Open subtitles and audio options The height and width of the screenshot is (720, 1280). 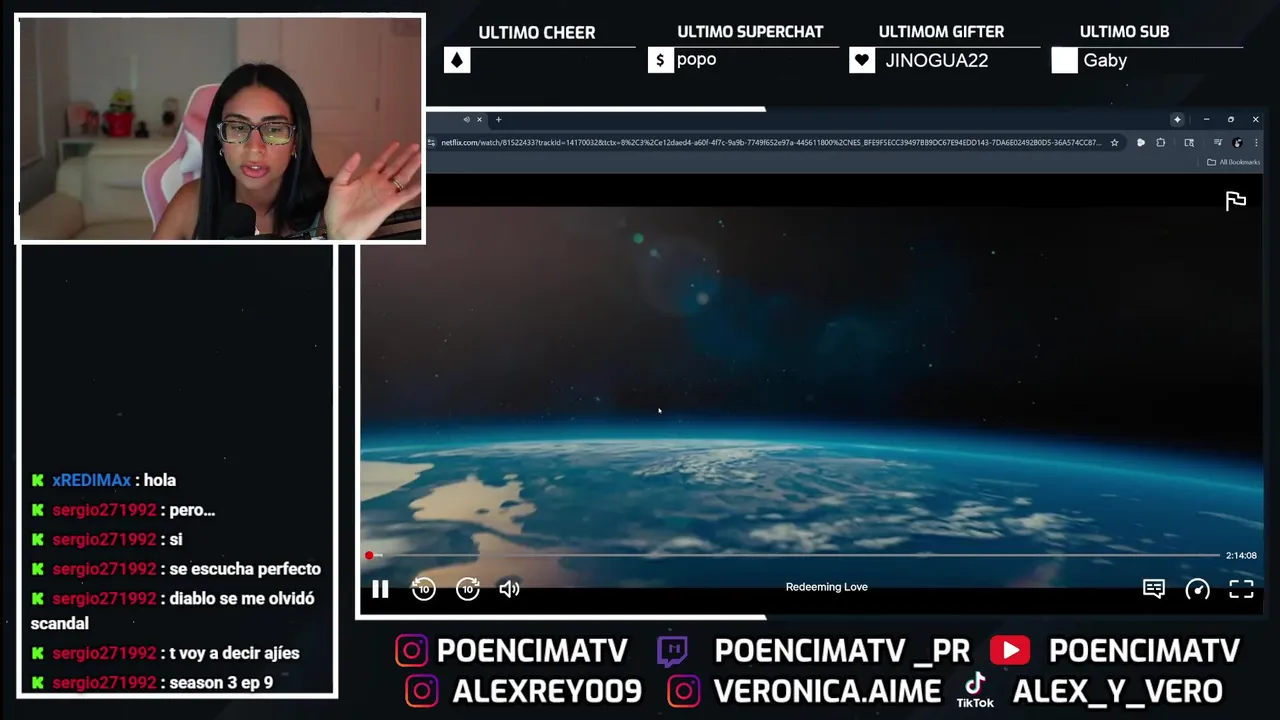pos(1154,589)
